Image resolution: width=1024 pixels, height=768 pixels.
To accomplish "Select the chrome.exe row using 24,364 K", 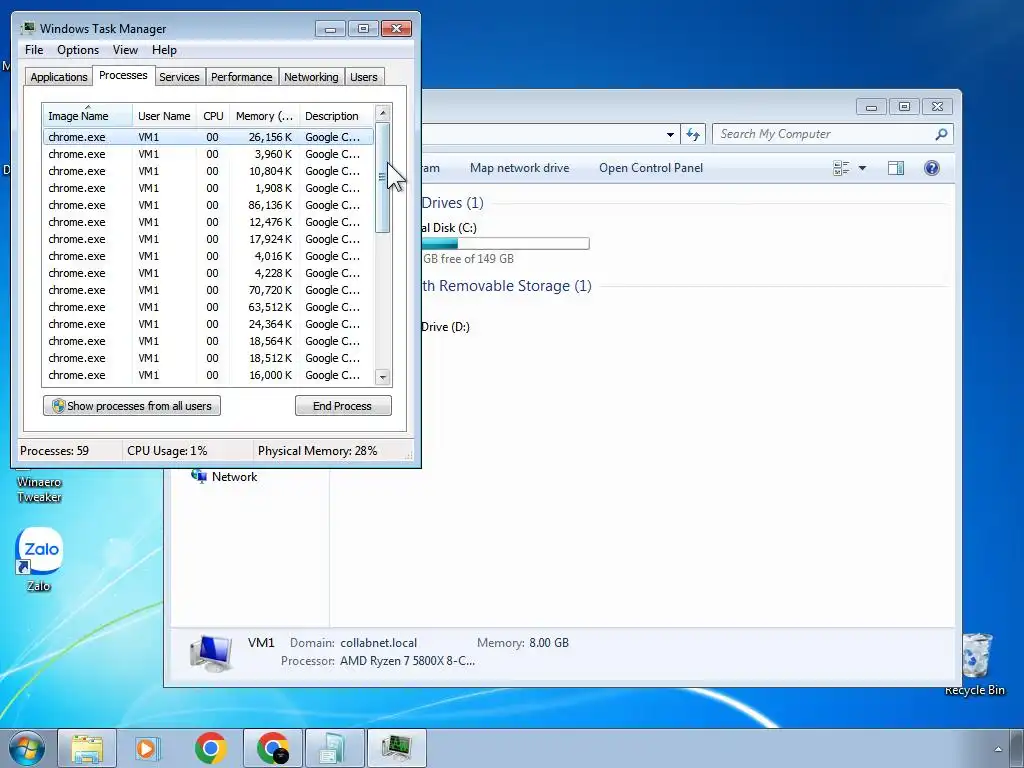I will click(x=208, y=324).
